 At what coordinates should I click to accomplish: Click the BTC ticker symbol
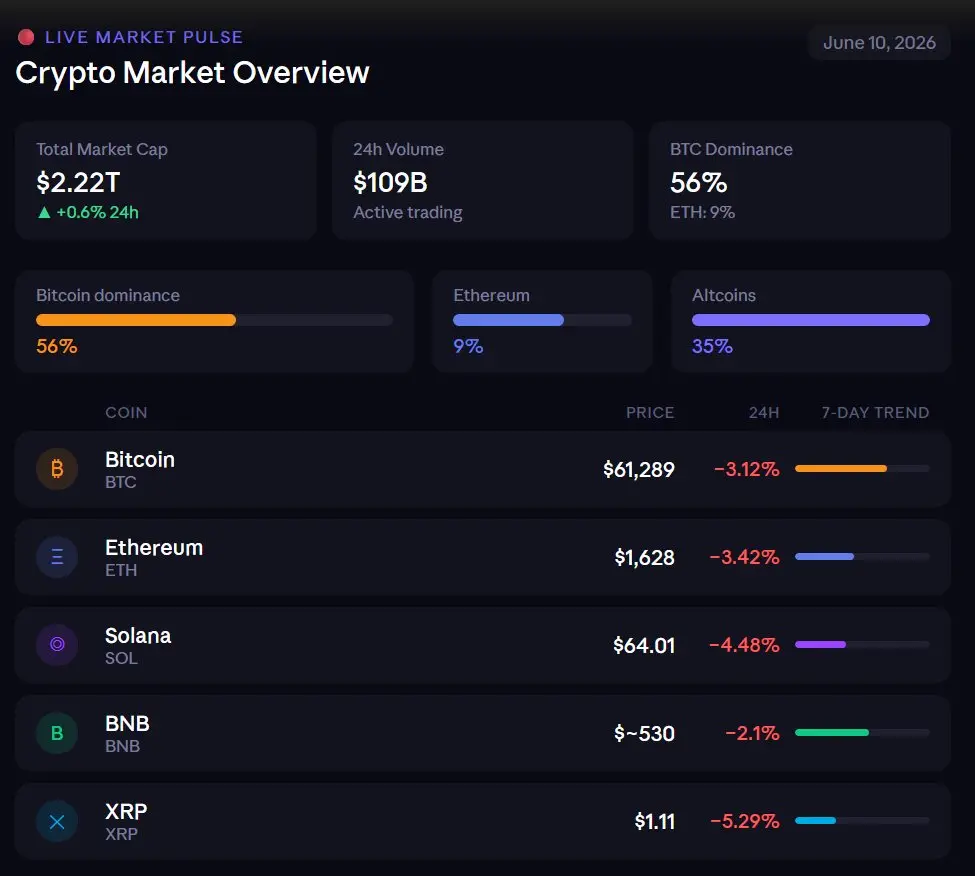[121, 482]
